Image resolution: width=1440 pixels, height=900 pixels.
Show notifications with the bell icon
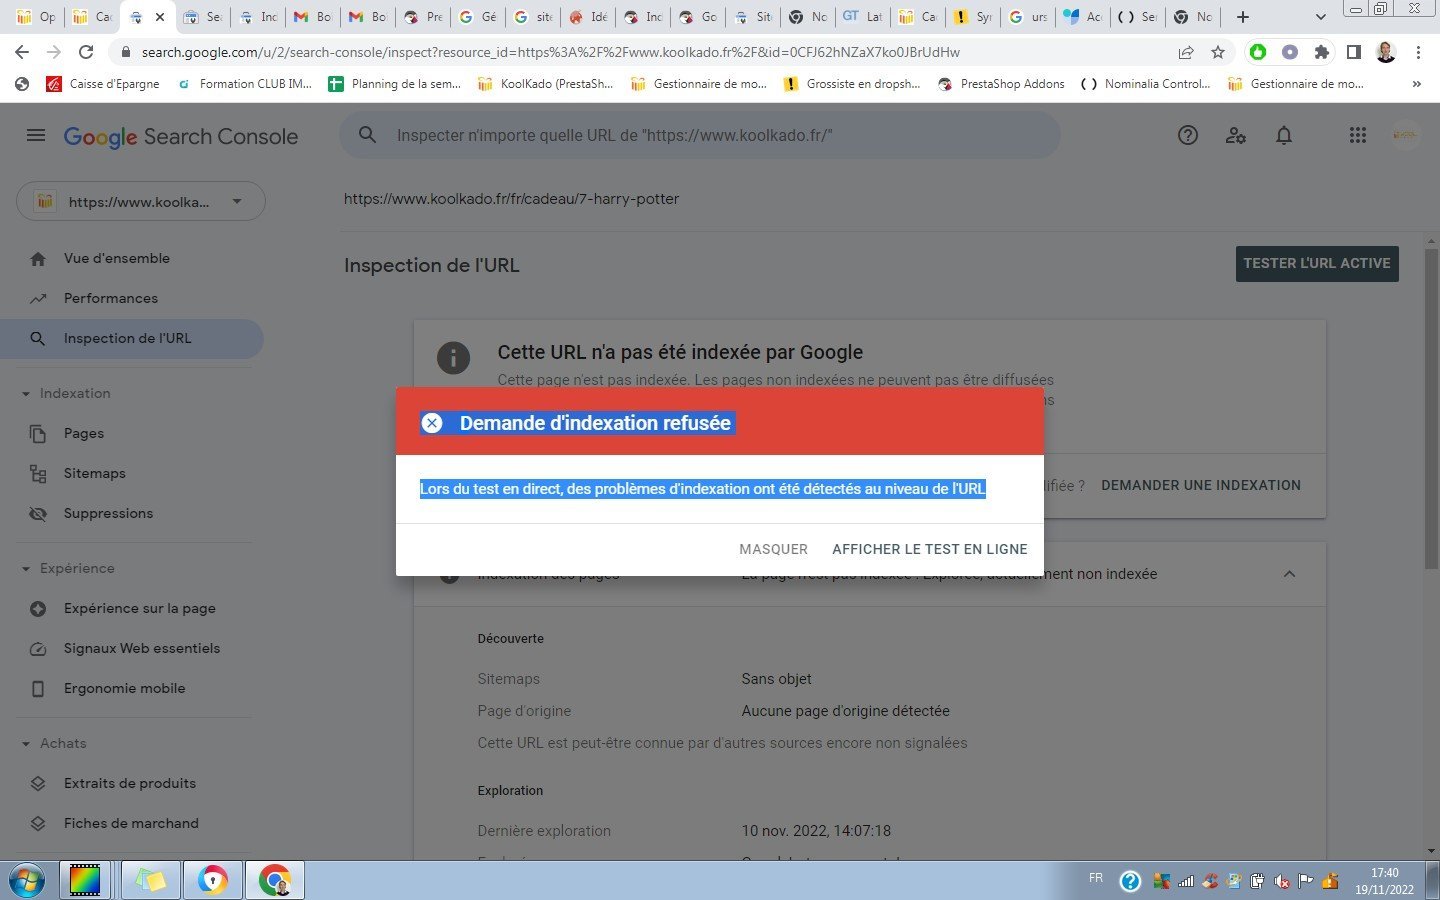[1284, 135]
